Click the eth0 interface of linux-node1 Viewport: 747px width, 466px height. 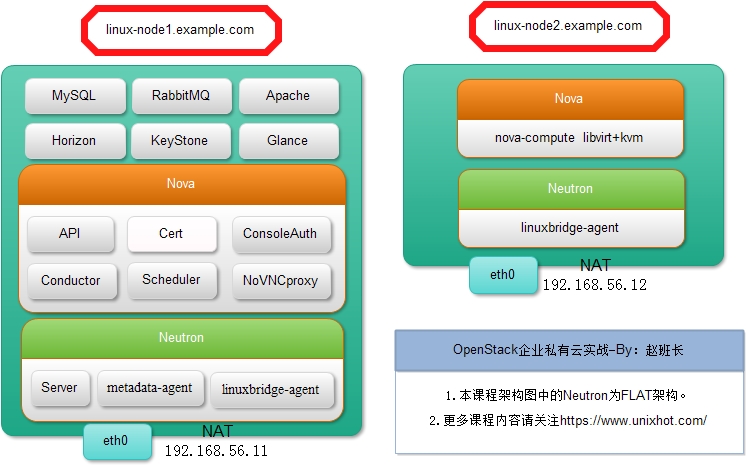pyautogui.click(x=117, y=441)
